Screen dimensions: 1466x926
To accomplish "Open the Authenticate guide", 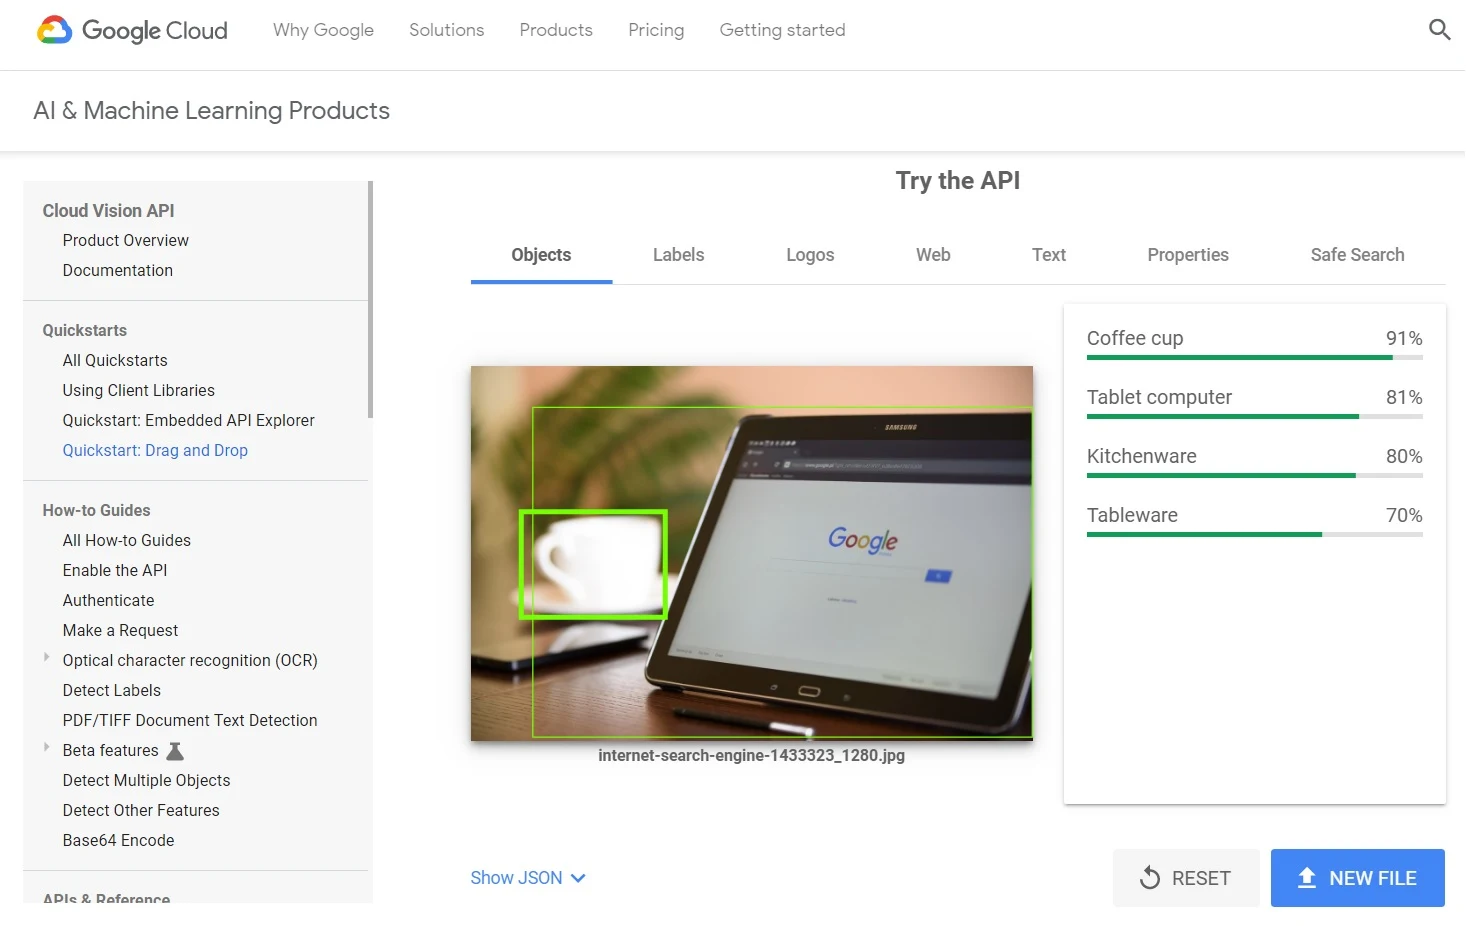I will (x=108, y=600).
